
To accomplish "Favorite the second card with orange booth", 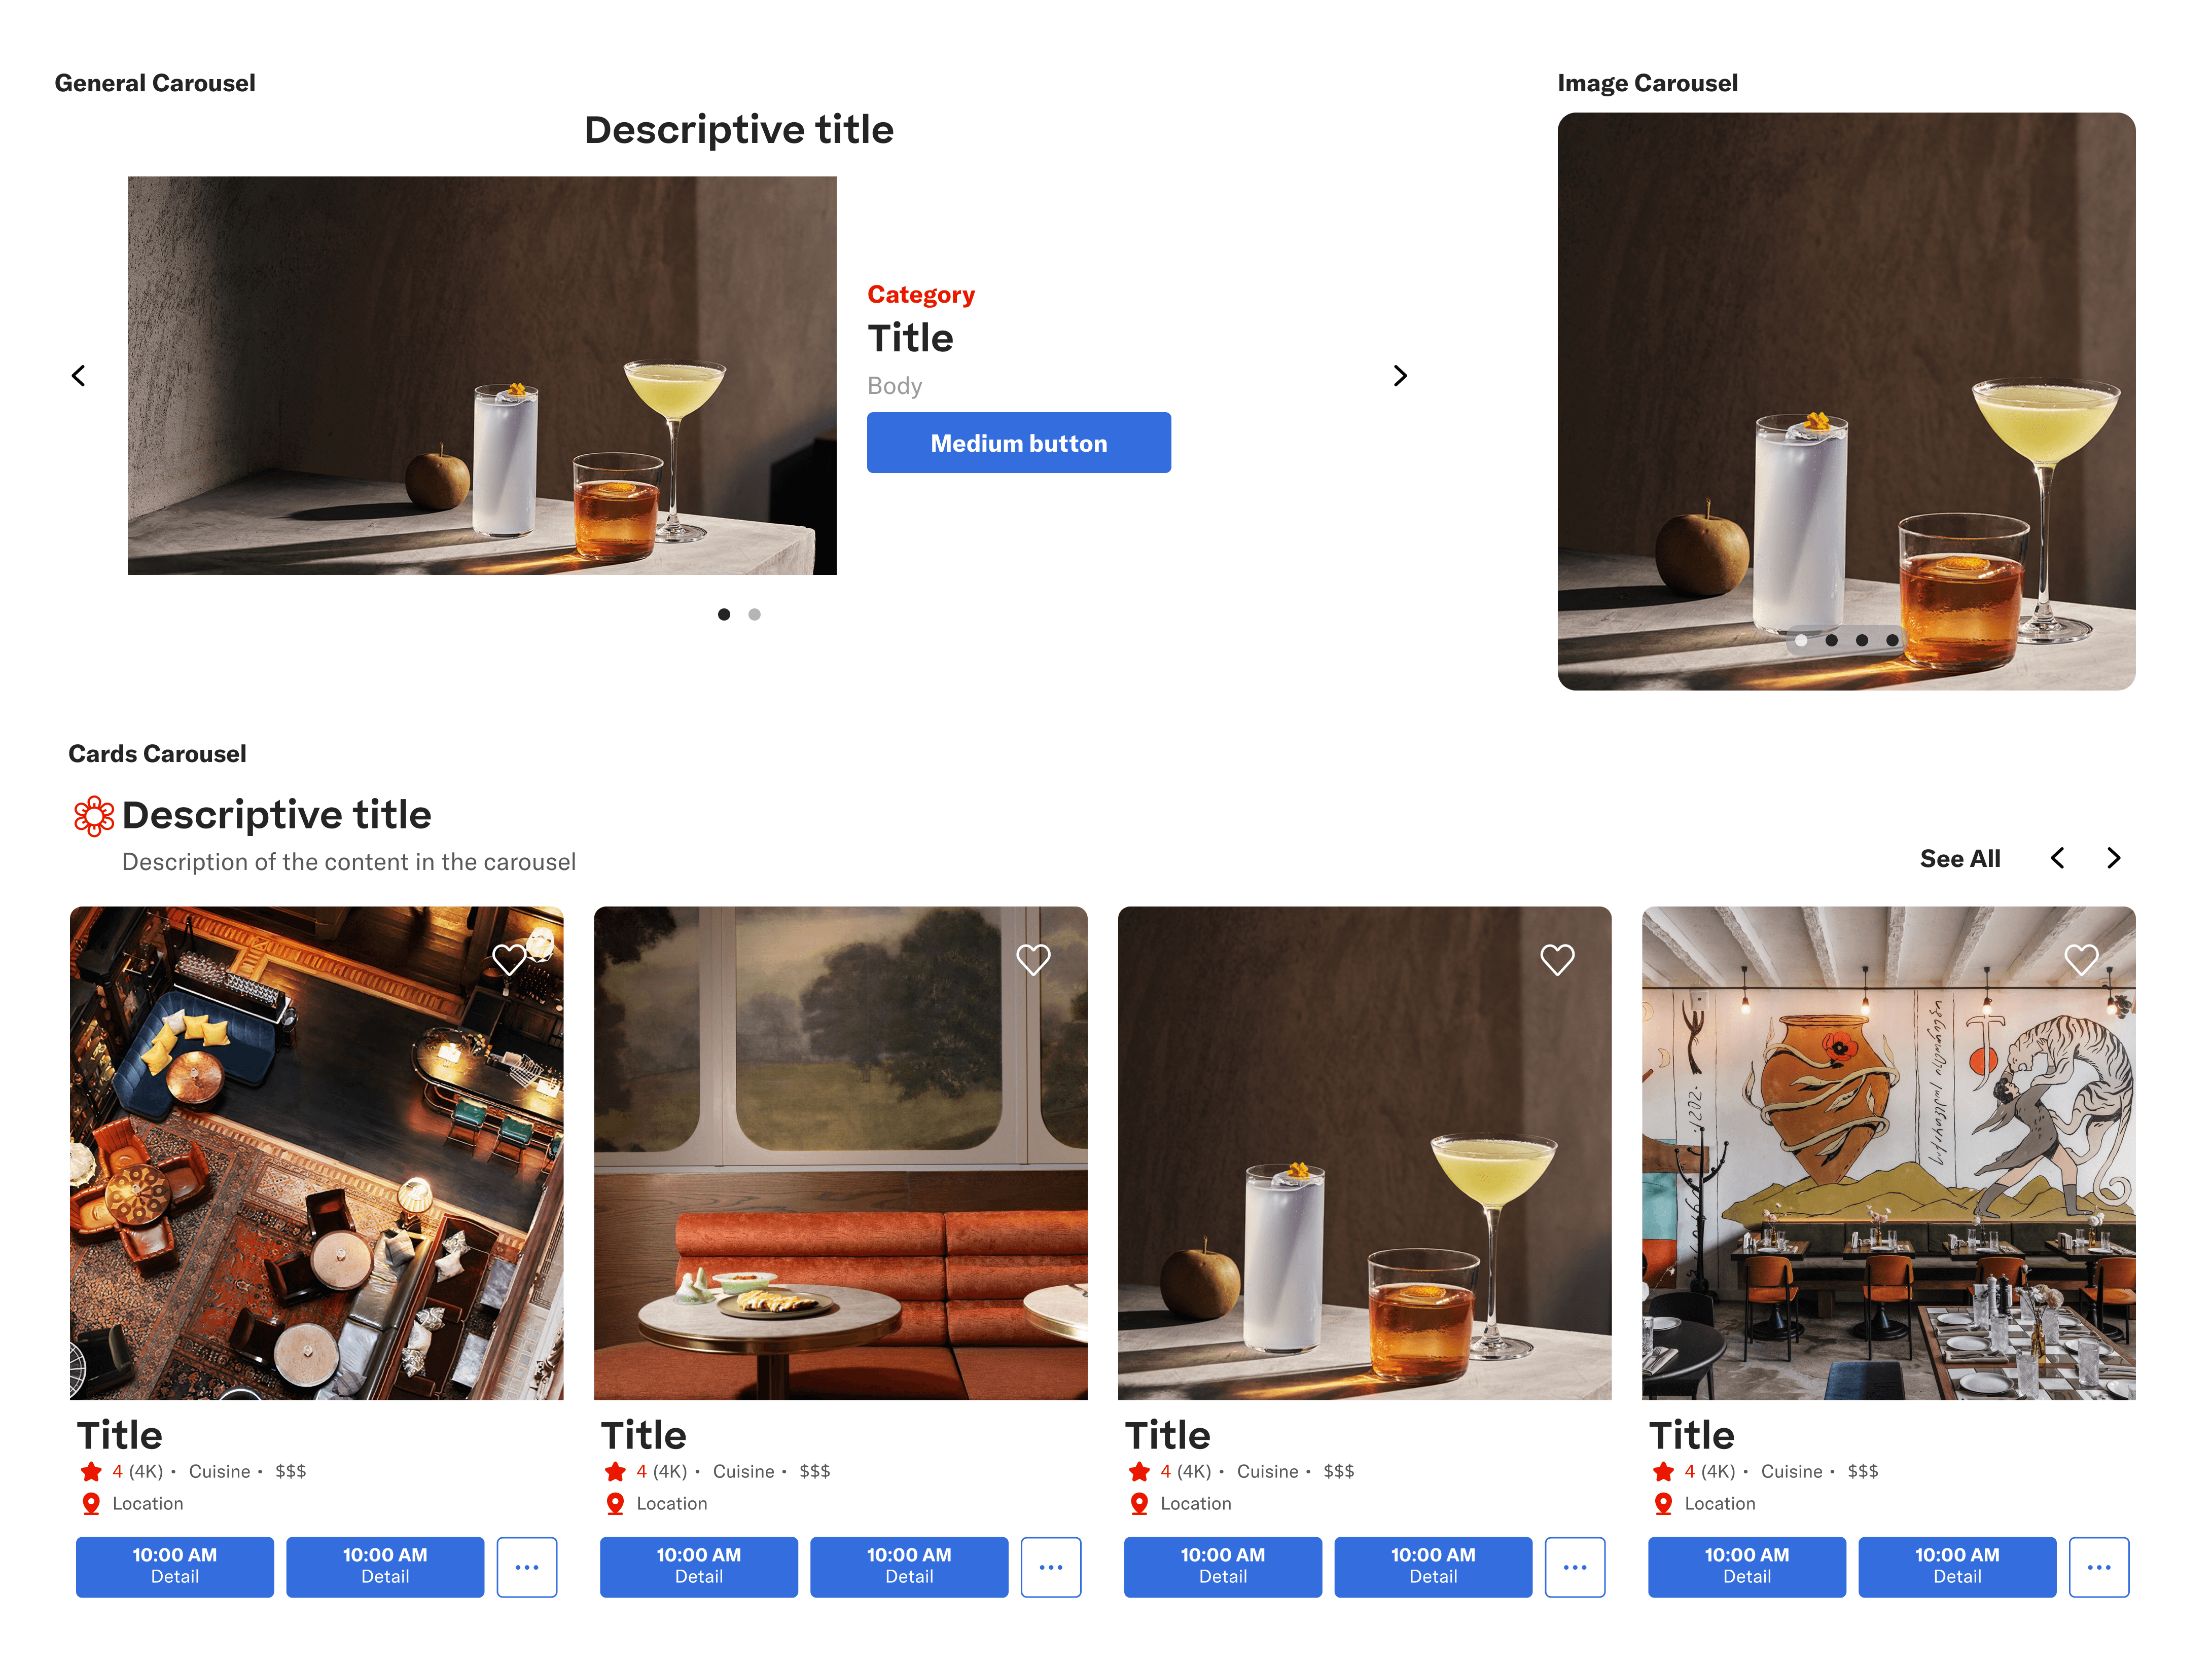I will [x=1033, y=960].
